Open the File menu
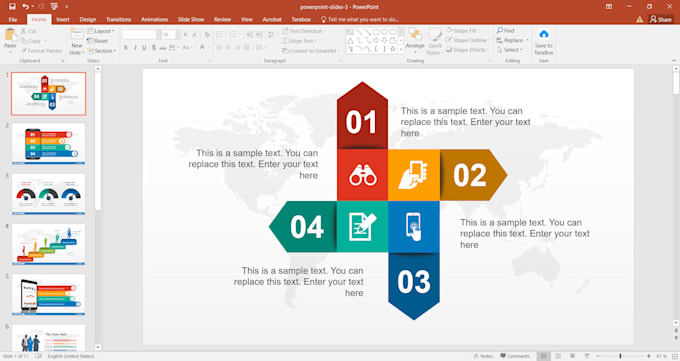 pos(13,20)
